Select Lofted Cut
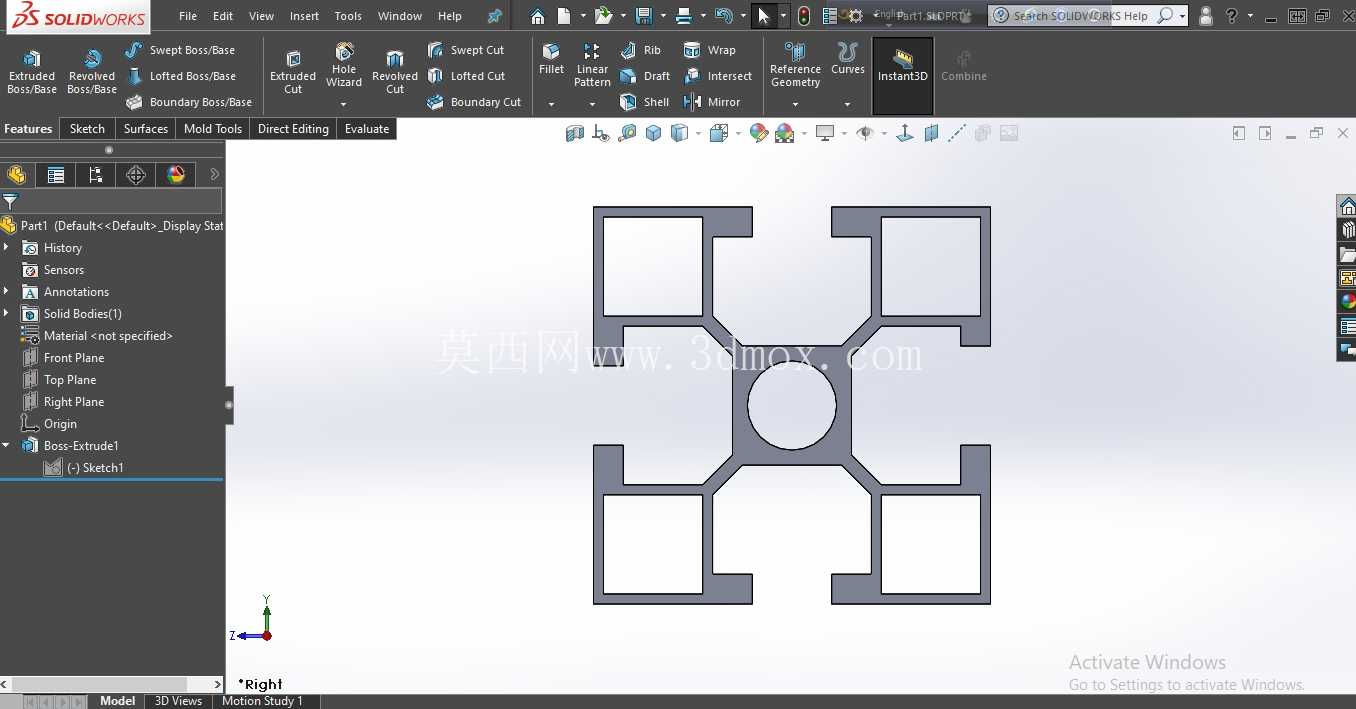The width and height of the screenshot is (1356, 709). click(466, 76)
